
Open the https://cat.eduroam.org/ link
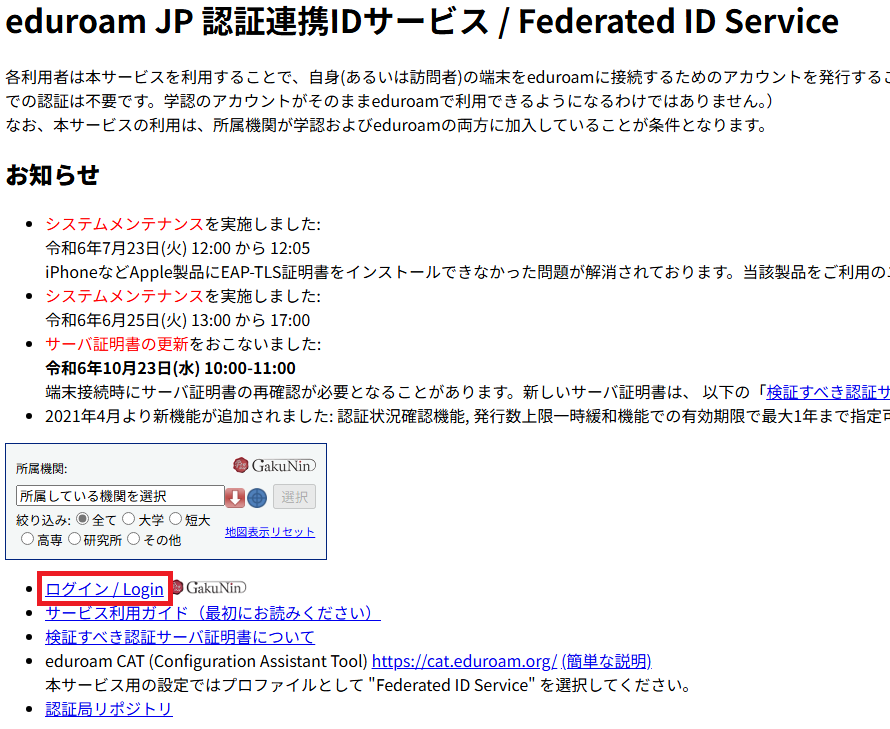pos(465,661)
